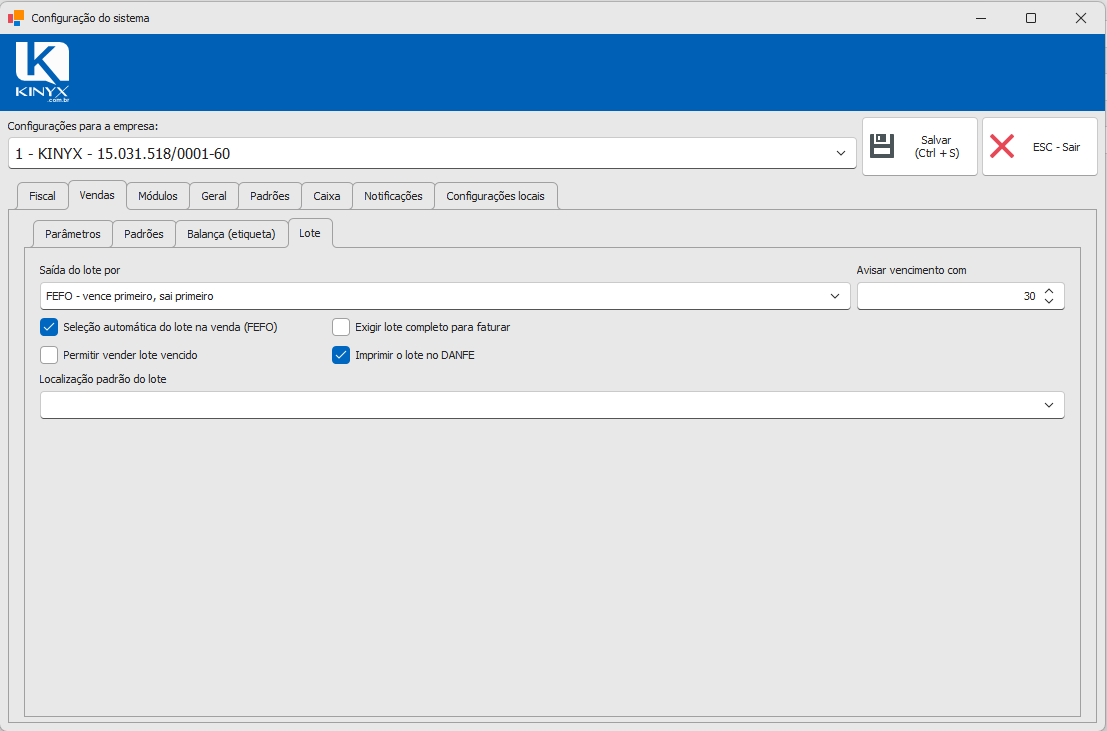Close the 'Configuração do sistema' window
1107x731 pixels.
1081,18
